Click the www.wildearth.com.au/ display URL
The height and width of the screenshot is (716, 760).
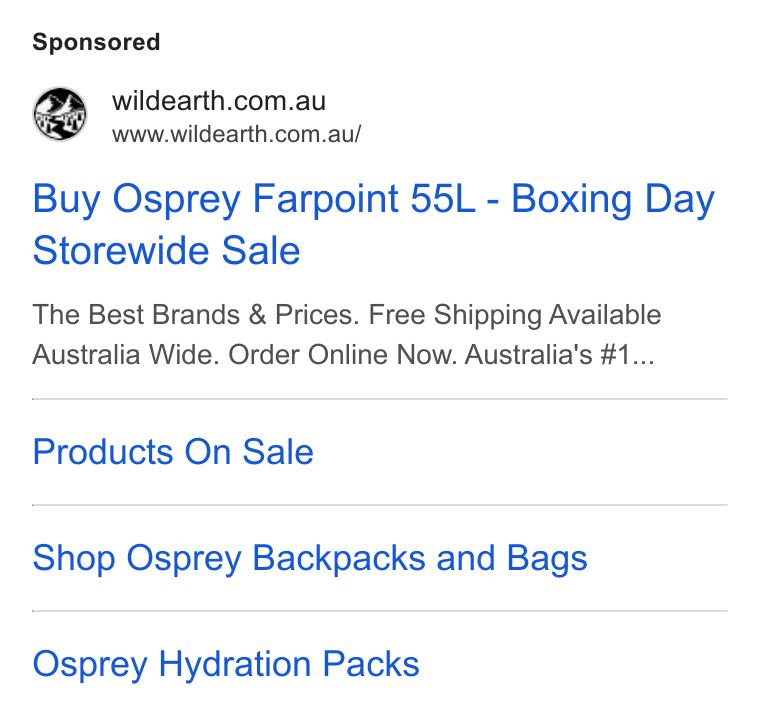click(237, 134)
